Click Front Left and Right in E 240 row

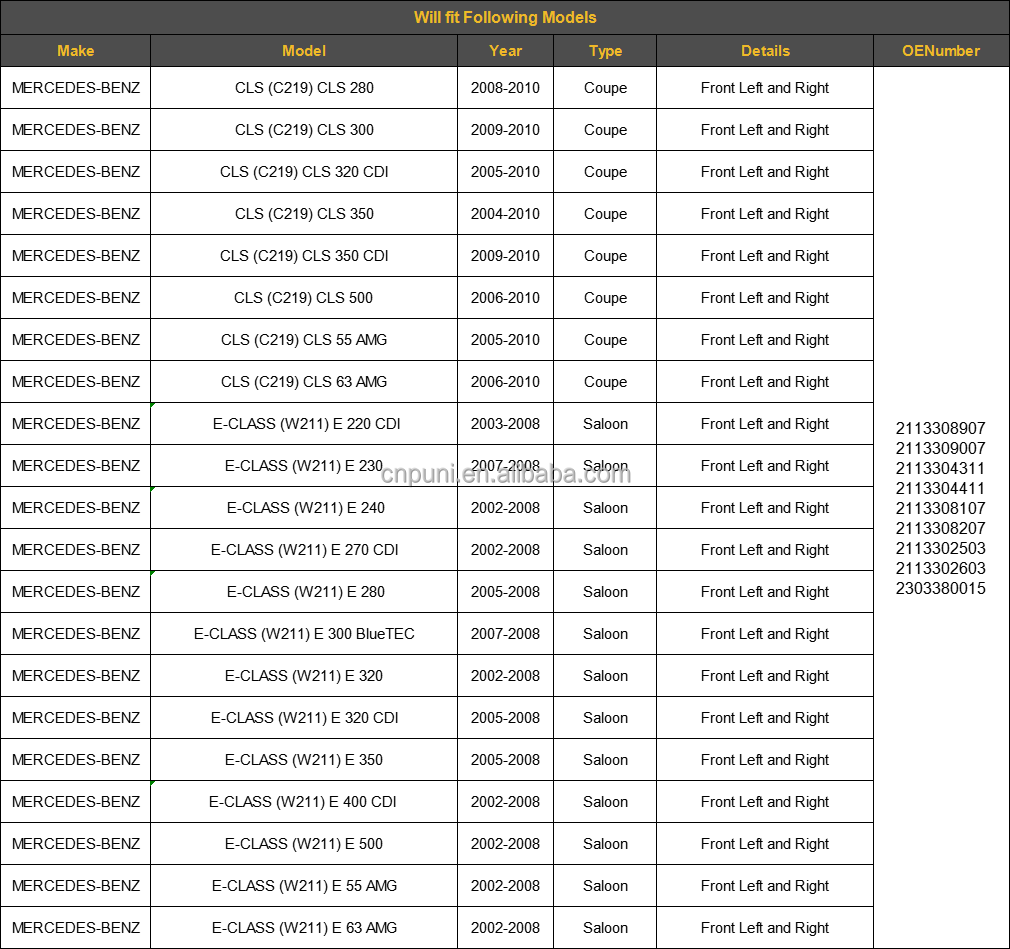[765, 508]
